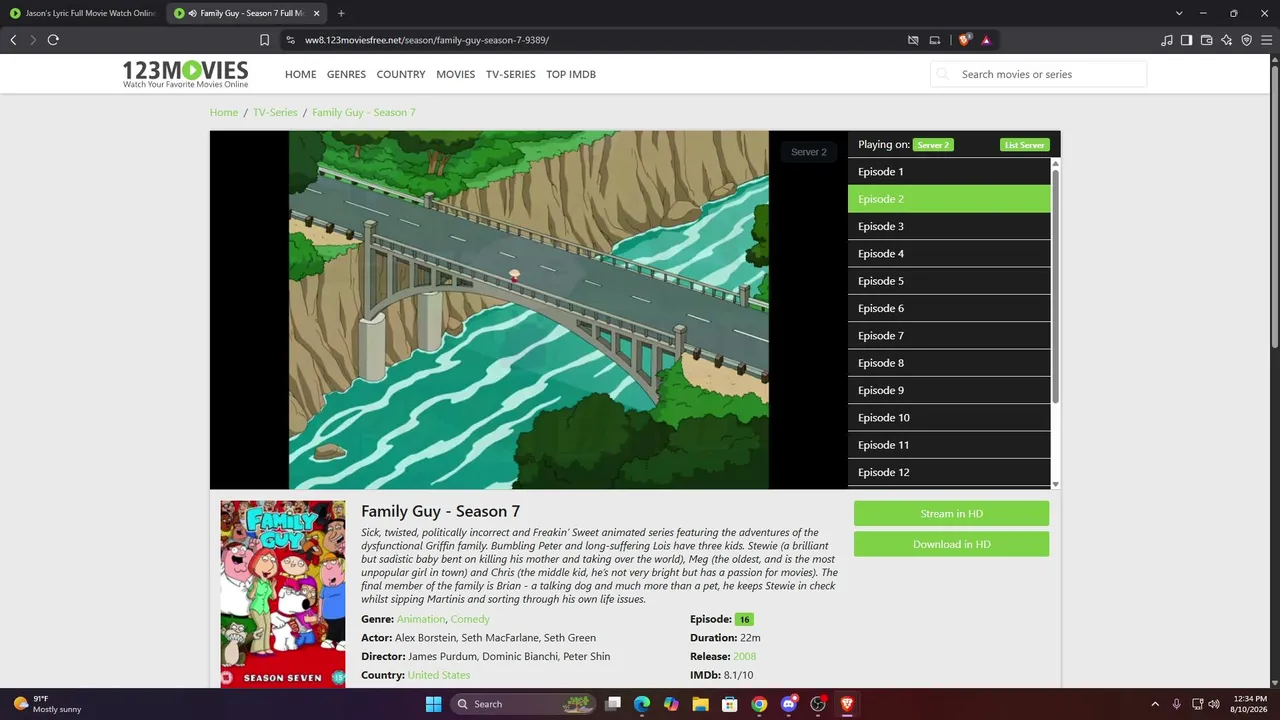This screenshot has width=1280, height=720.
Task: Open Google Chrome from the taskbar
Action: (759, 704)
